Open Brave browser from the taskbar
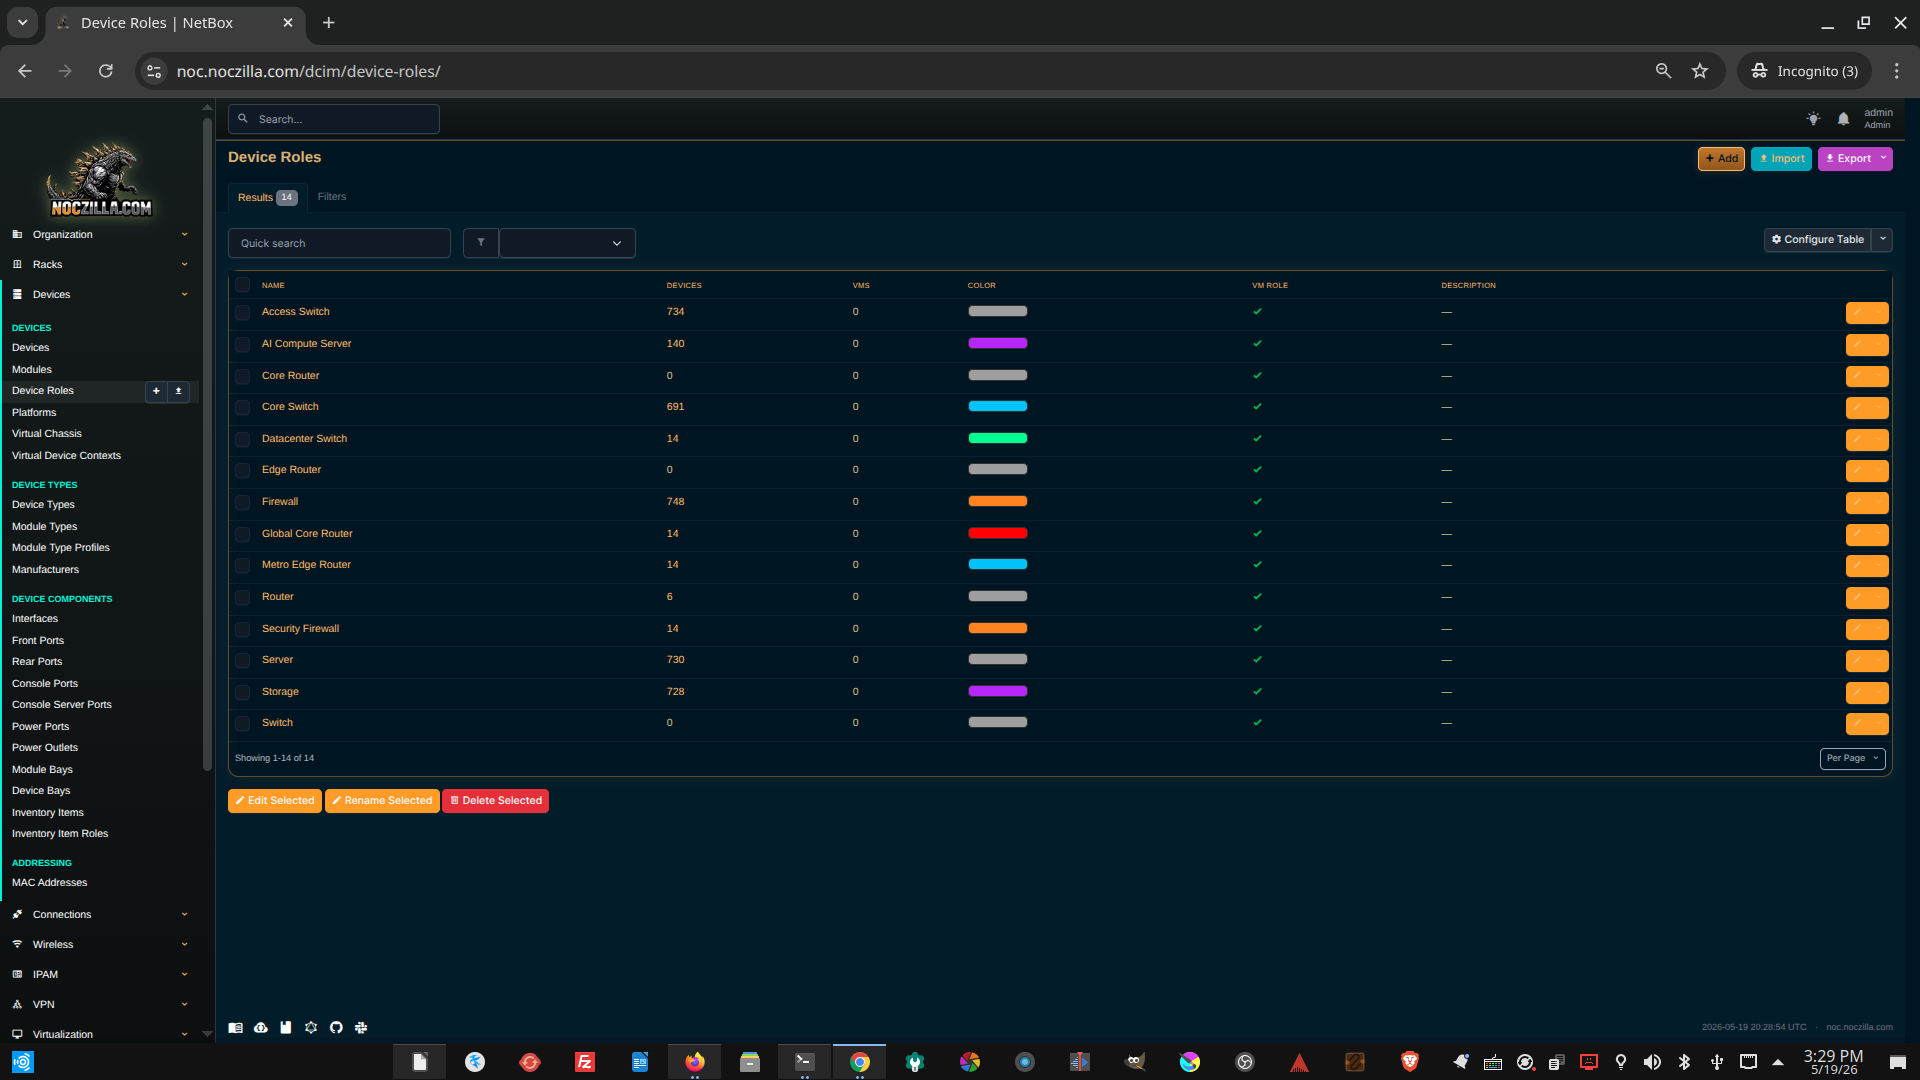The height and width of the screenshot is (1080, 1920). [1410, 1062]
